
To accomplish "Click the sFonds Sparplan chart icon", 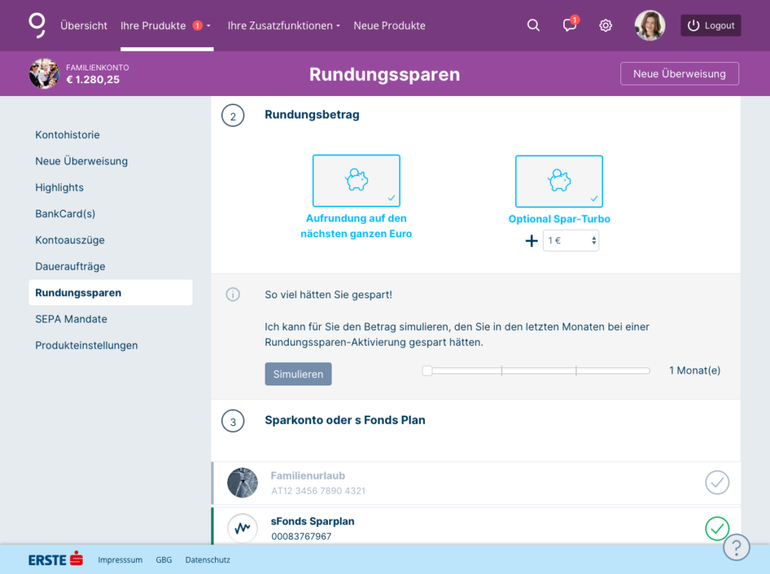I will coord(243,528).
